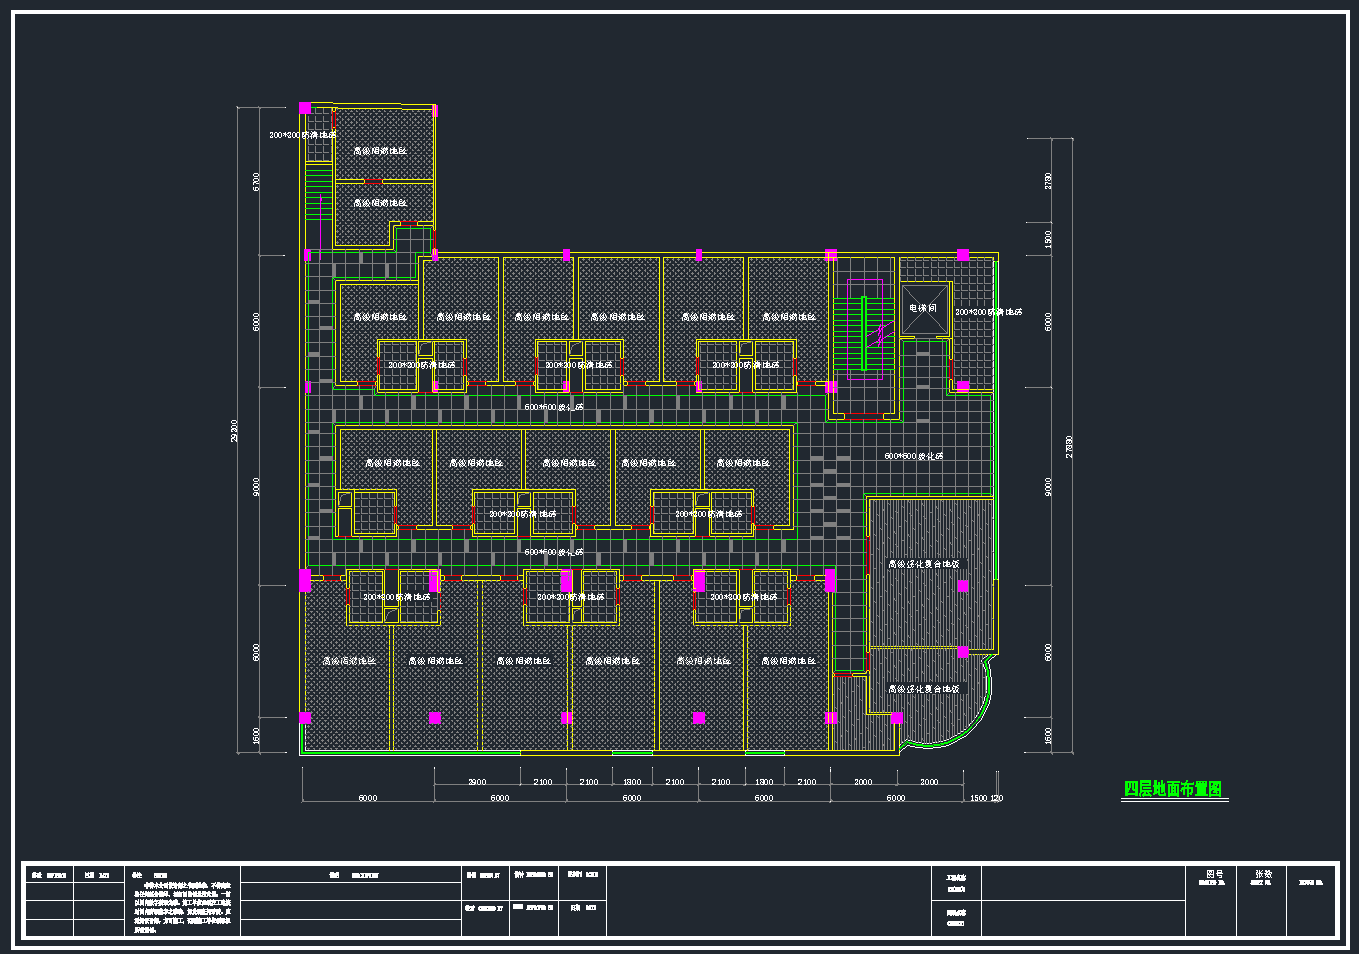Click the 张数 cell in title block

1262,876
